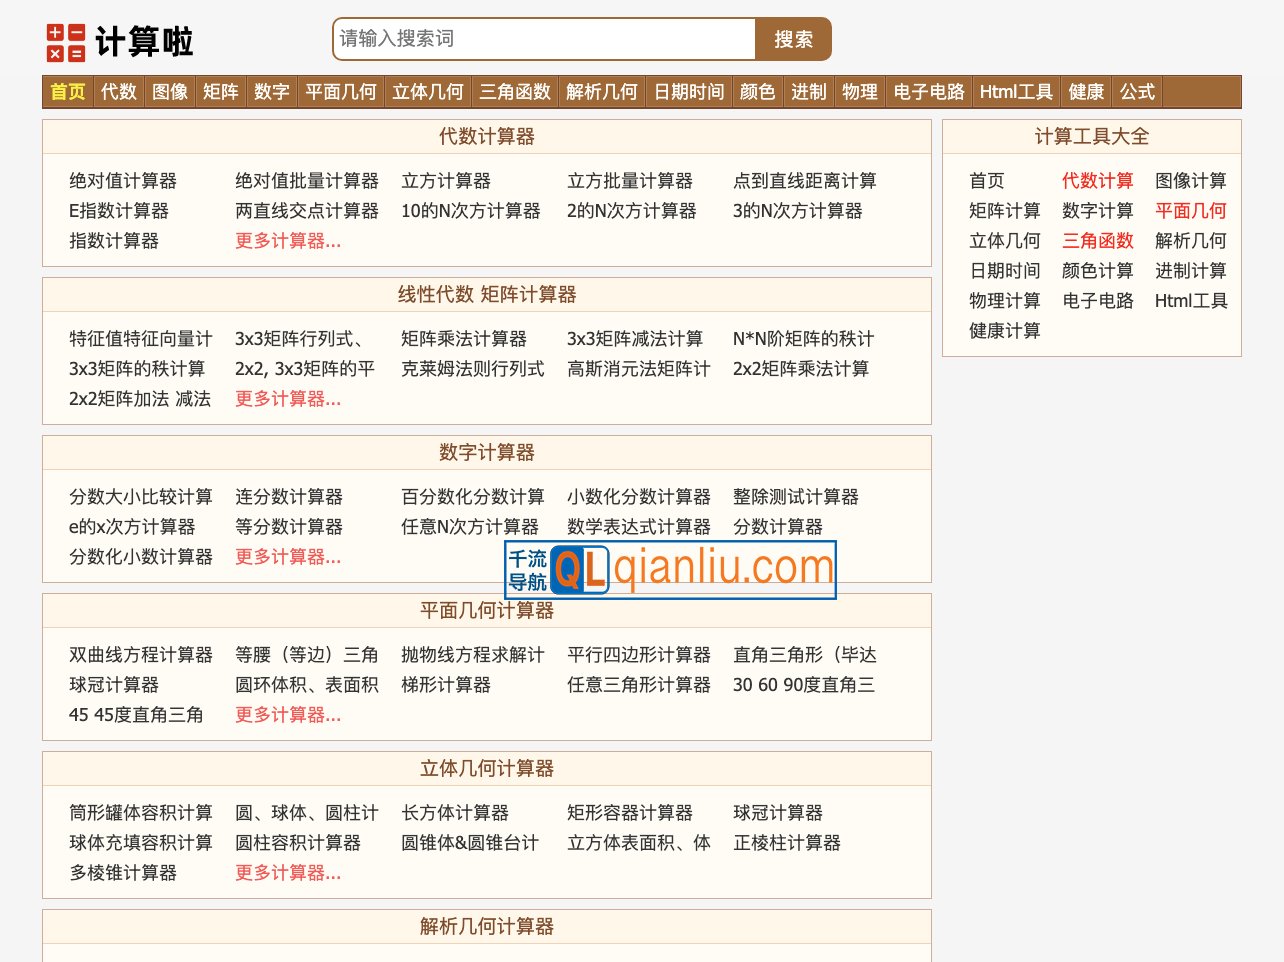Open the 图像 tab in navigation bar

(x=168, y=91)
